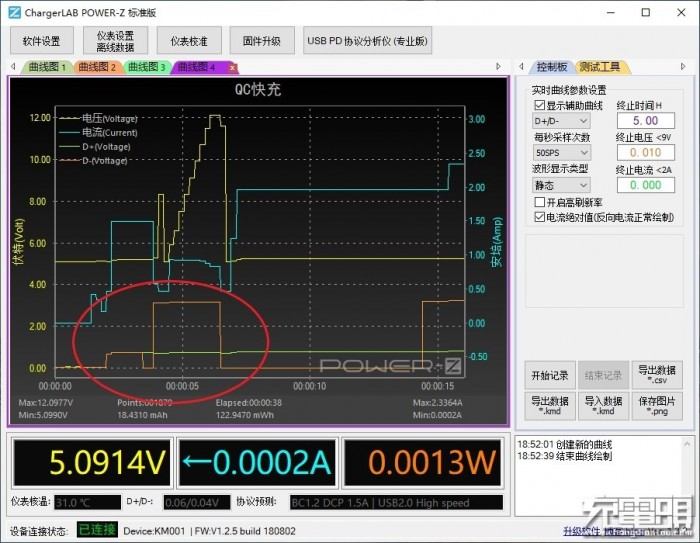Export data as .csv
This screenshot has width=700, height=543.
[657, 375]
